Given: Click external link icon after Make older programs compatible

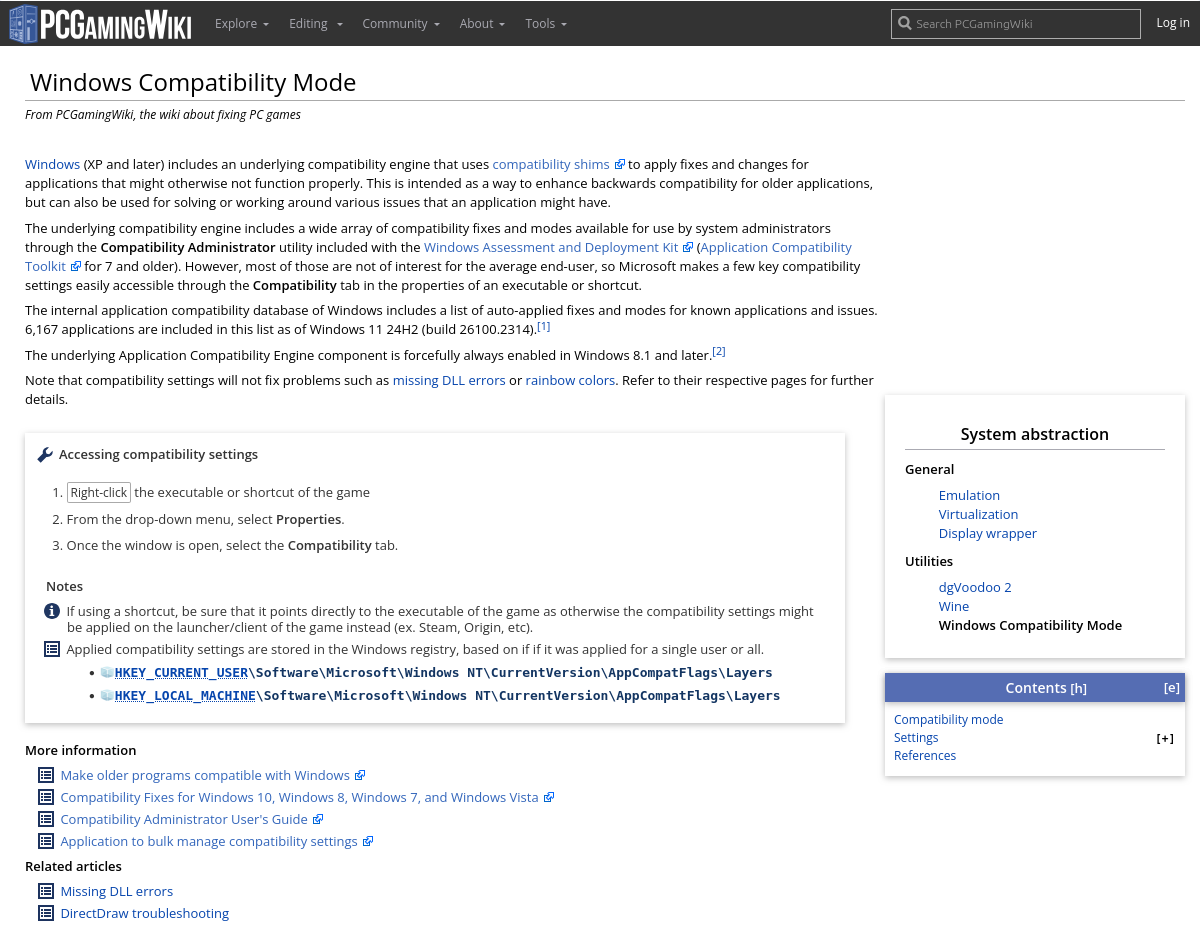Looking at the screenshot, I should [360, 775].
